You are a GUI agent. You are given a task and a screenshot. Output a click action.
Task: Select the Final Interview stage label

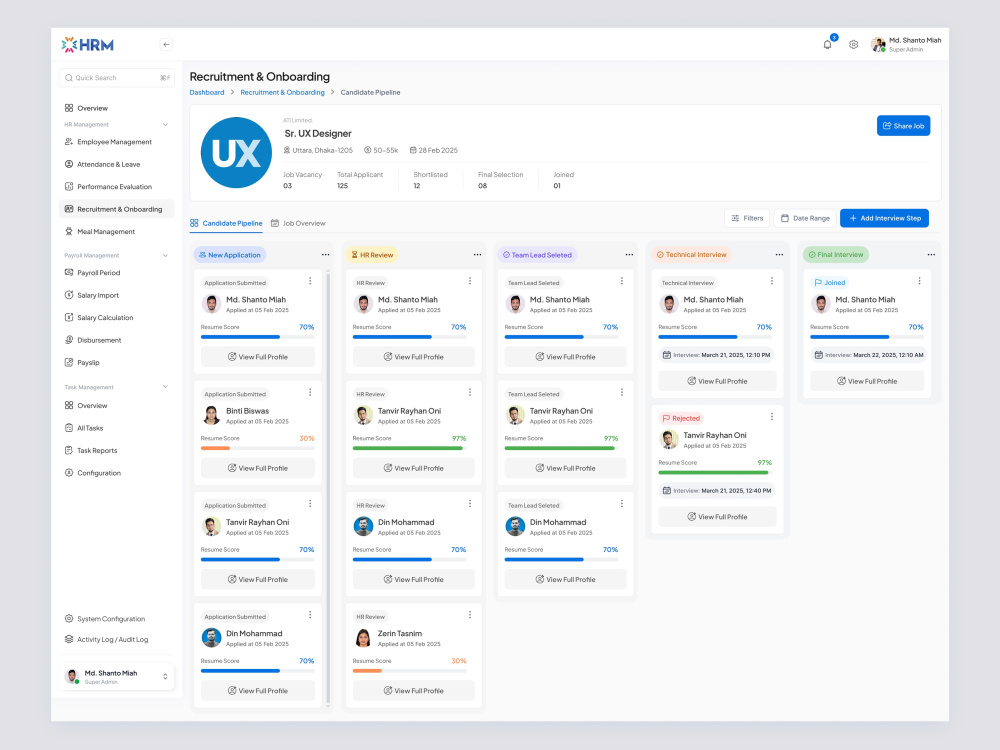835,254
